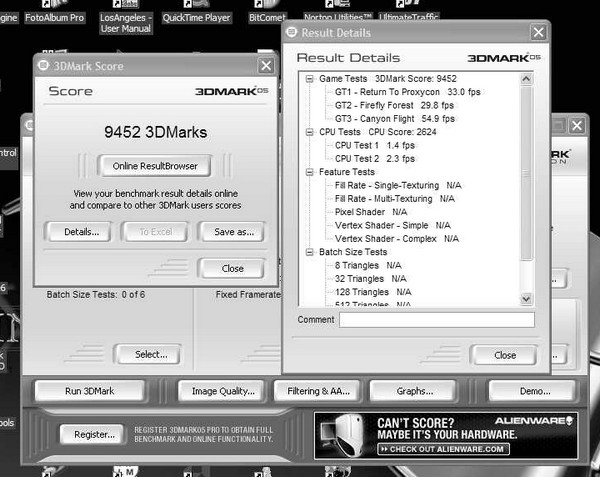Screen dimensions: 600x477
Task: Select GT1 - Return To Proxycon row
Action: (x=407, y=92)
